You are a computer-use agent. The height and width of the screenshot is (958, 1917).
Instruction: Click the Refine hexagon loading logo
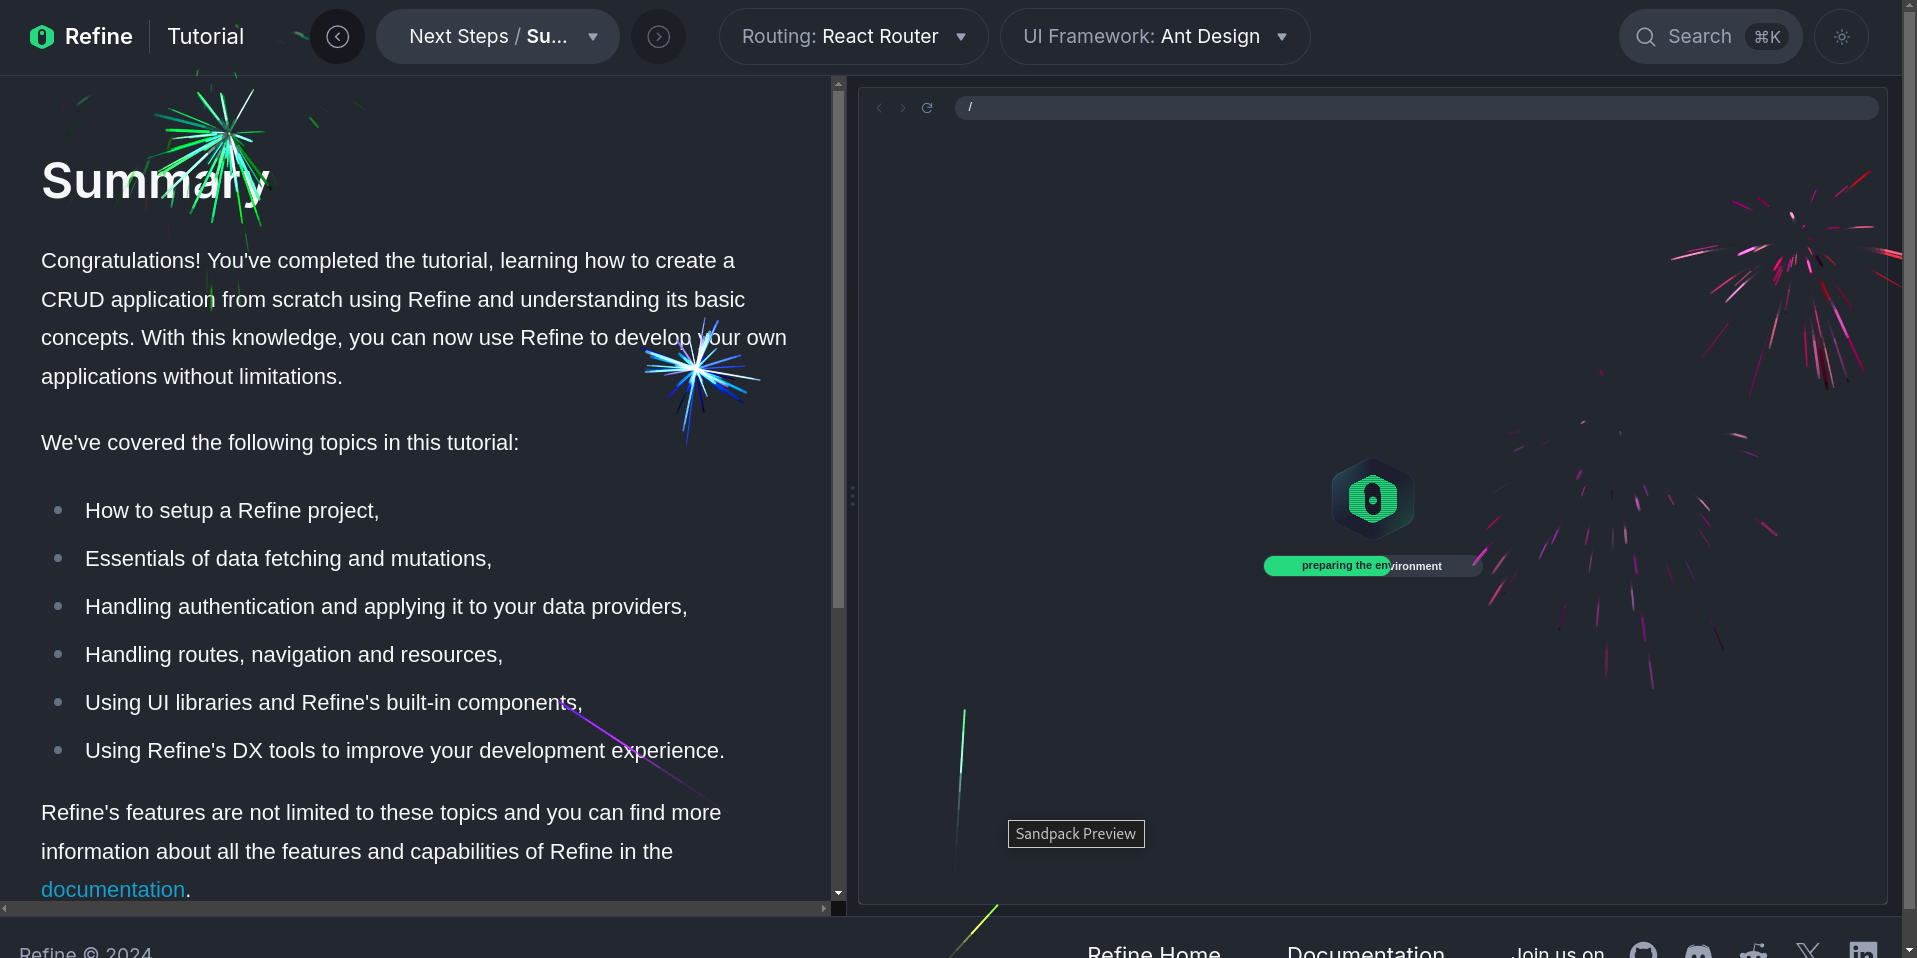click(1372, 498)
